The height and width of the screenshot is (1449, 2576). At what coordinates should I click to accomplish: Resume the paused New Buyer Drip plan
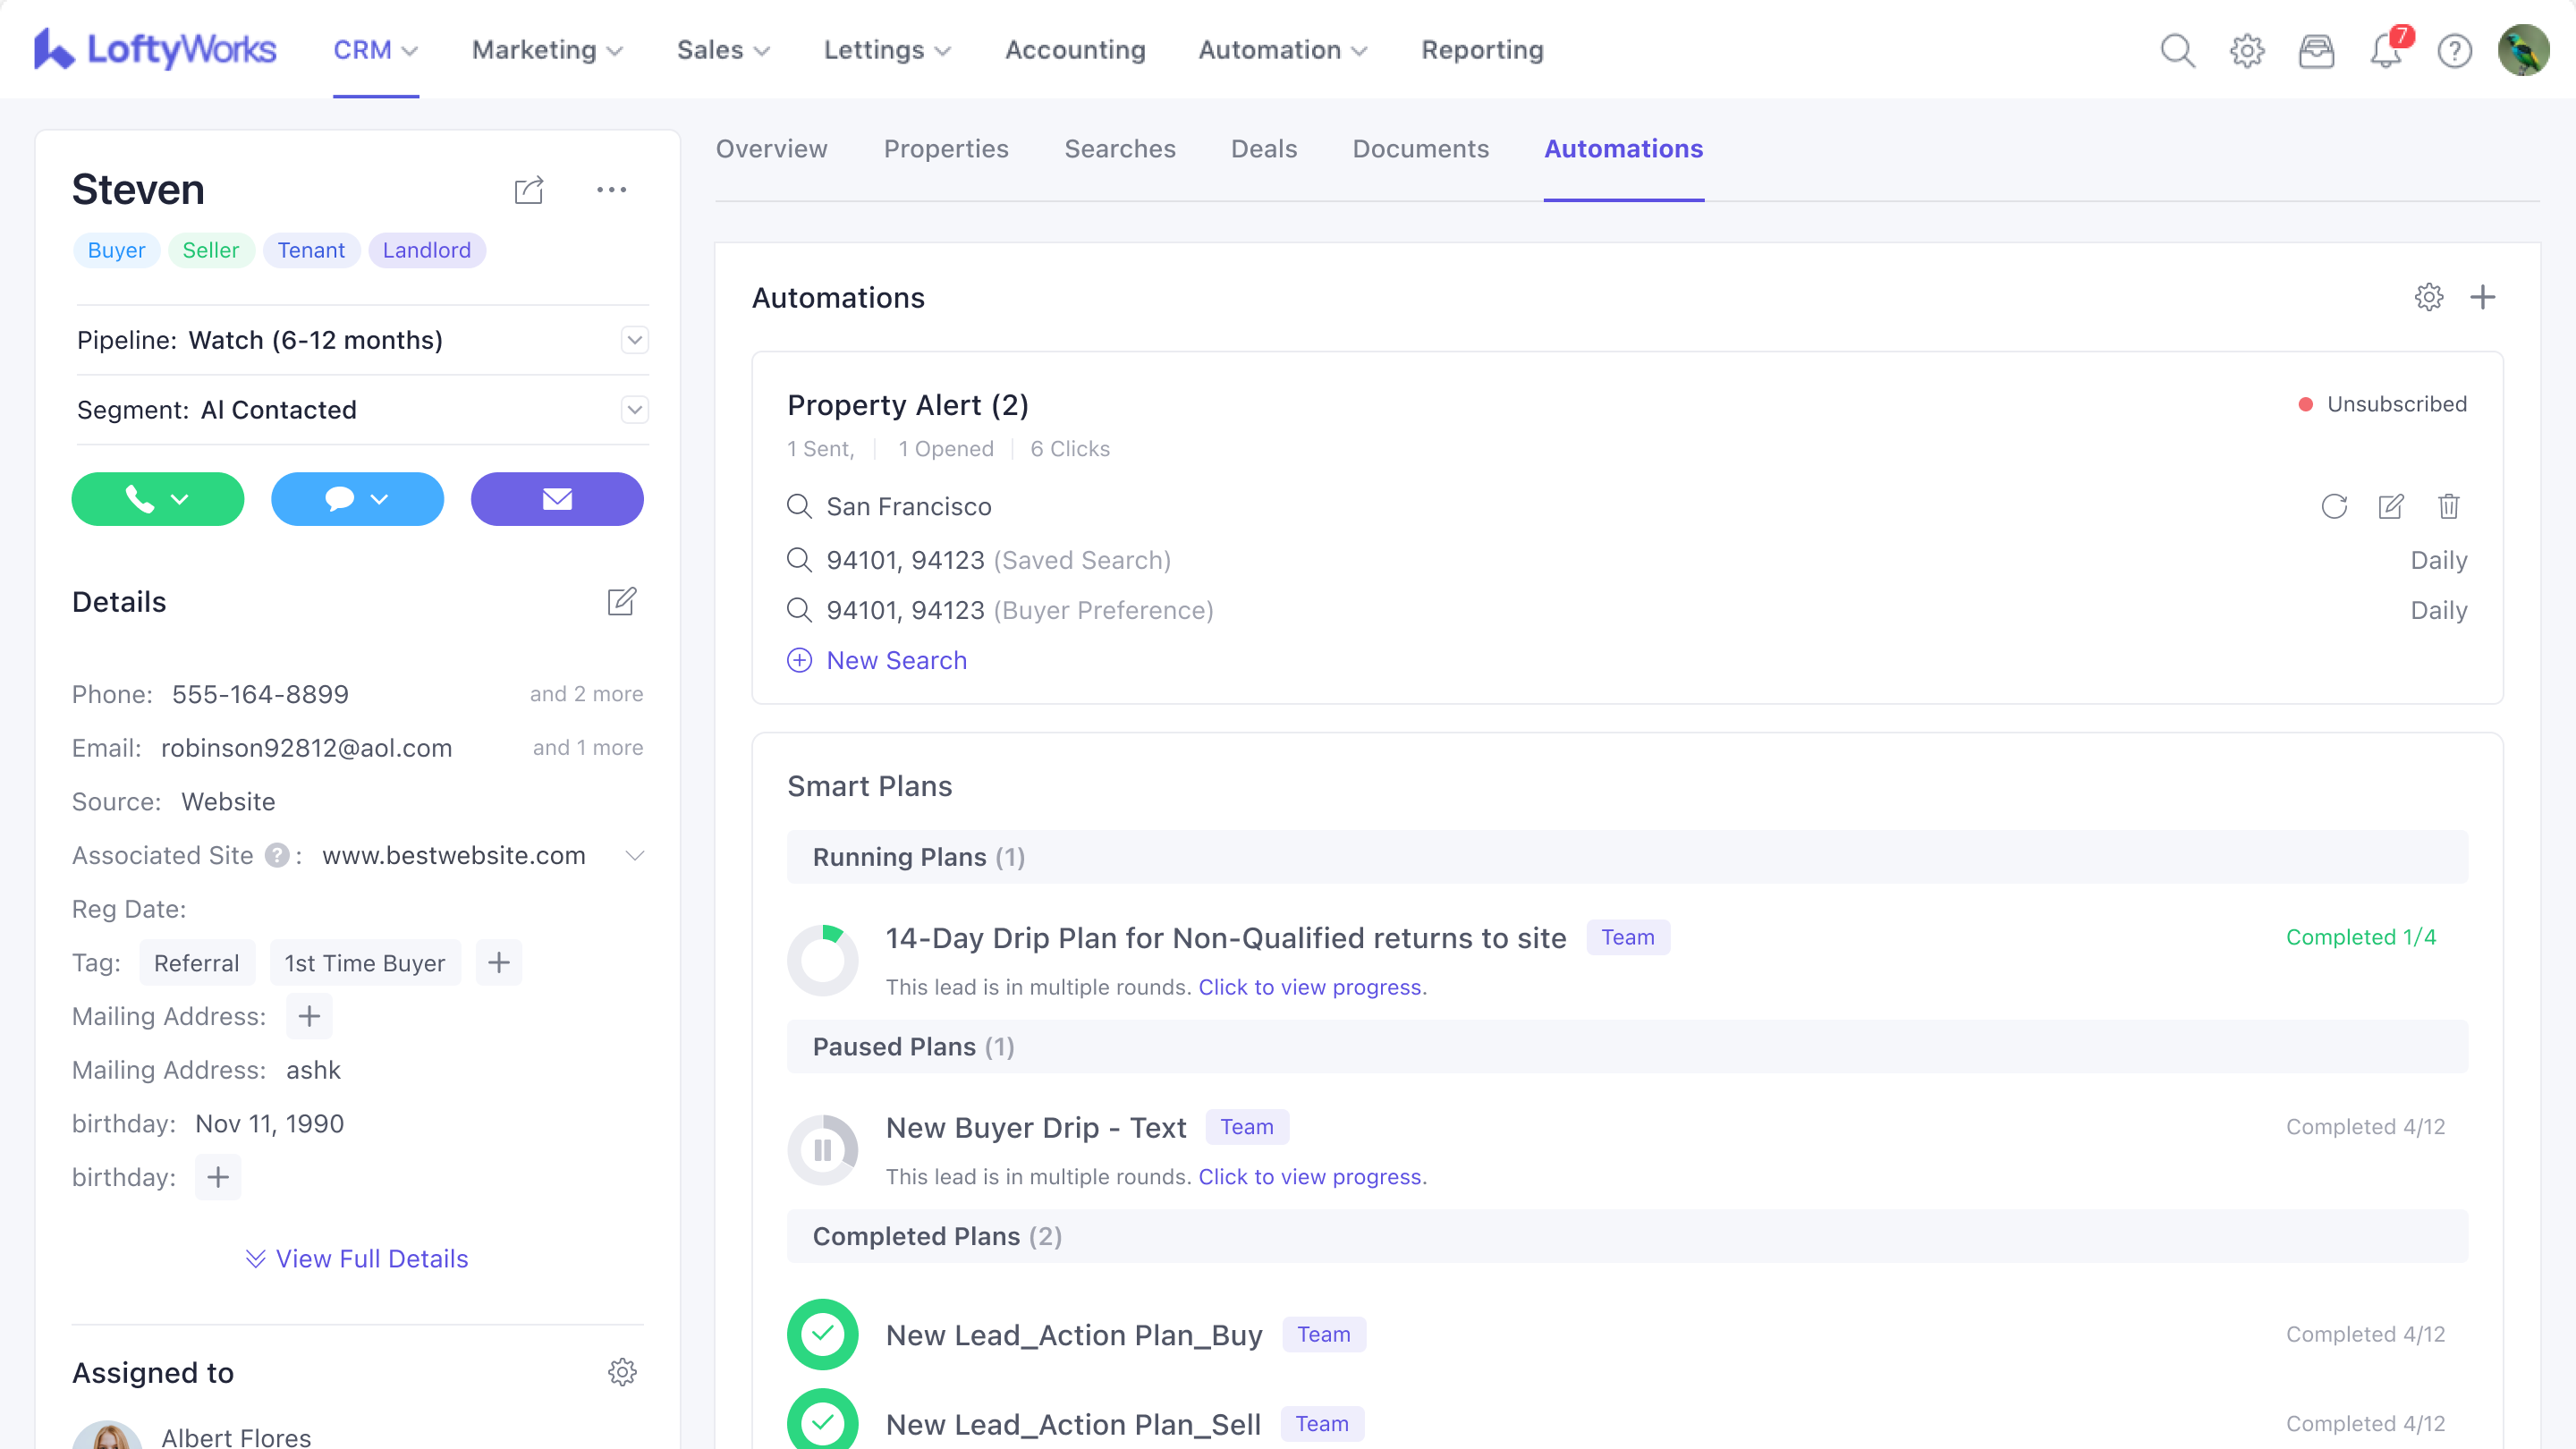pyautogui.click(x=822, y=1150)
